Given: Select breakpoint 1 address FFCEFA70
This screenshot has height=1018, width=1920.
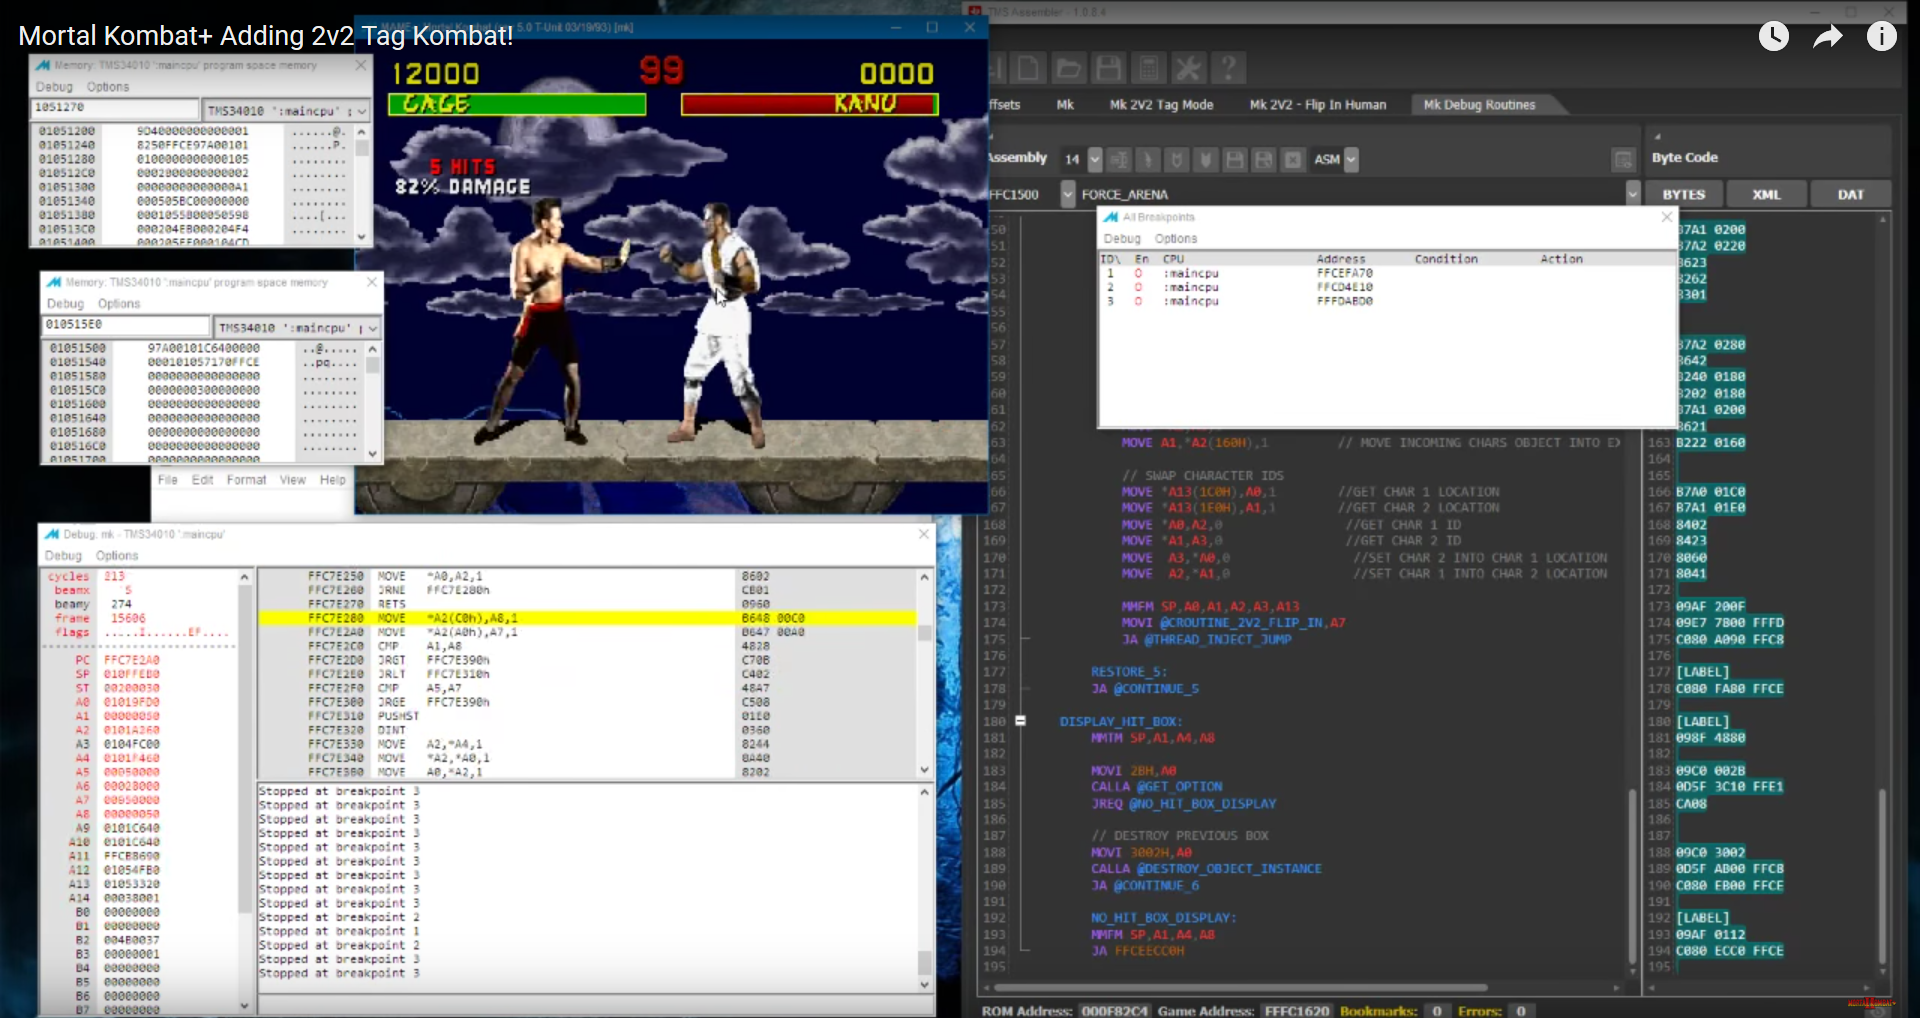Looking at the screenshot, I should pyautogui.click(x=1344, y=273).
